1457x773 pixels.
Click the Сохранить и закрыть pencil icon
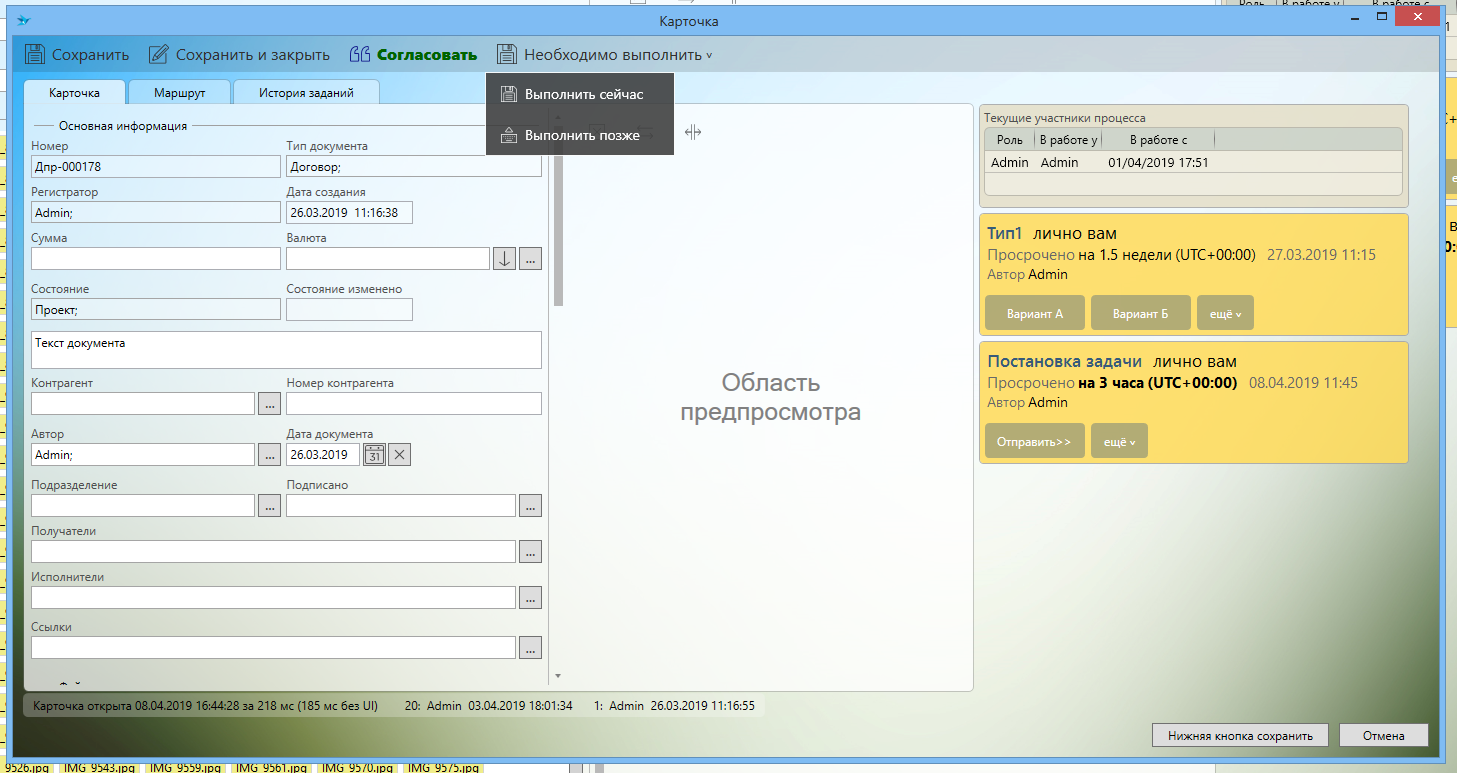pyautogui.click(x=158, y=55)
